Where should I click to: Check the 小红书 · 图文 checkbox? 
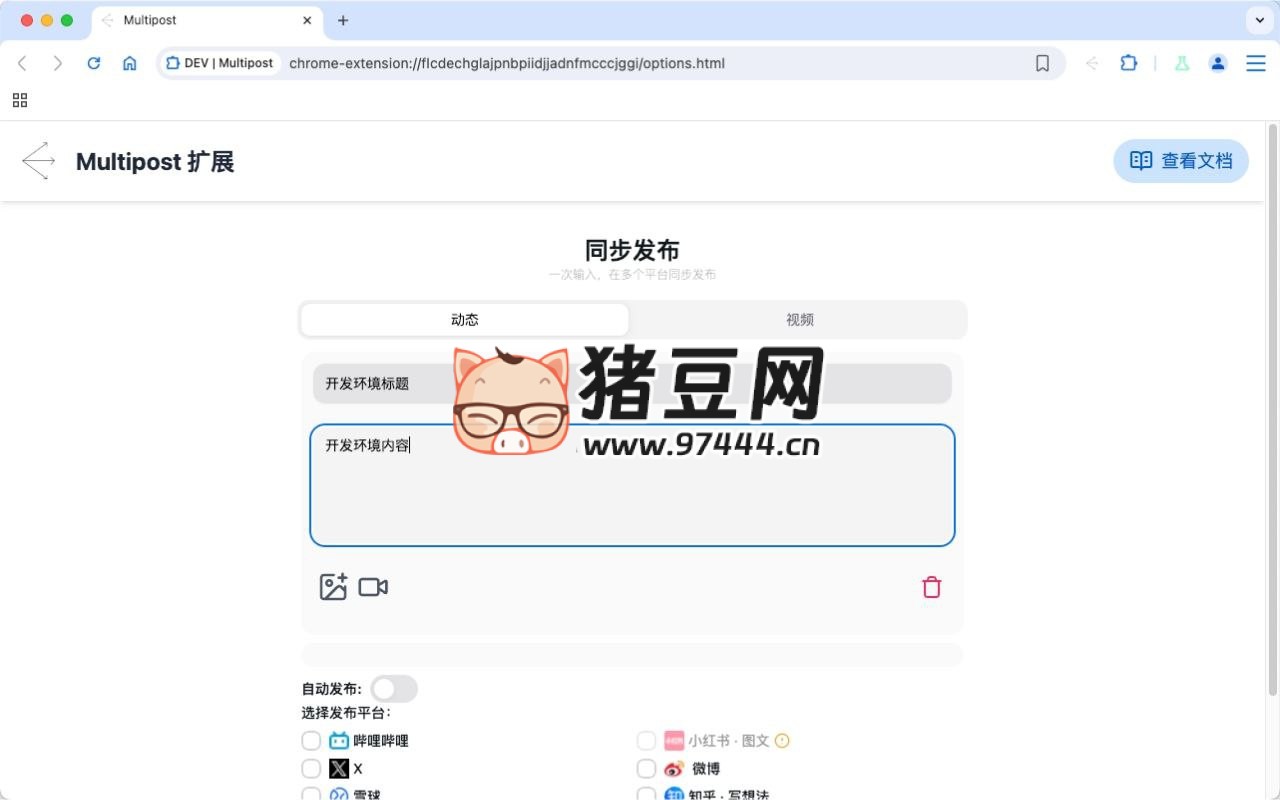pyautogui.click(x=646, y=741)
